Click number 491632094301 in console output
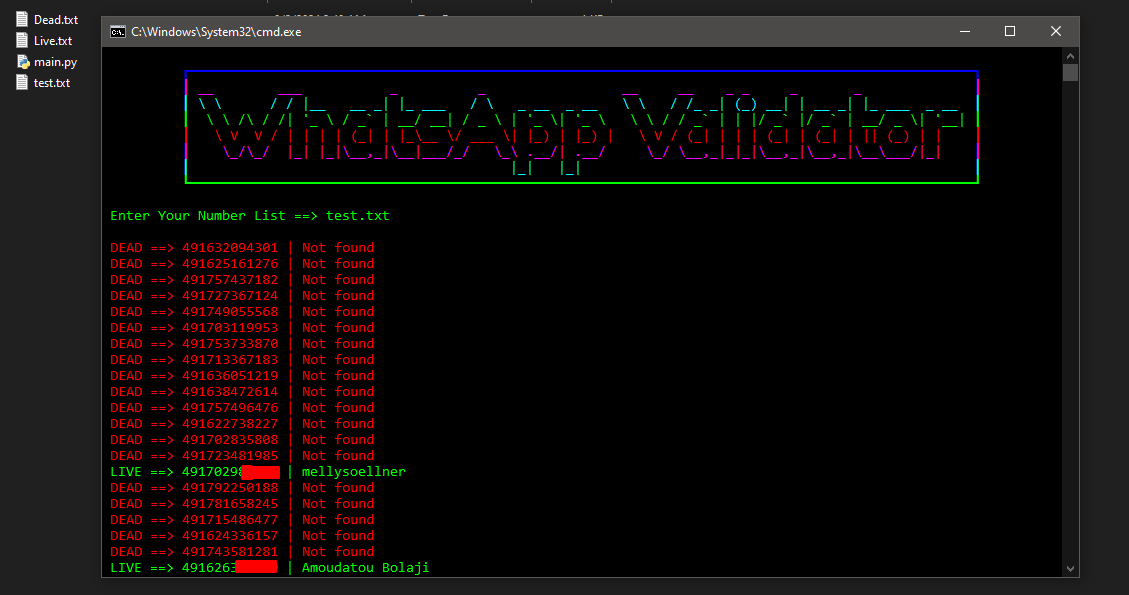Screen dimensions: 1129x595 230,248
